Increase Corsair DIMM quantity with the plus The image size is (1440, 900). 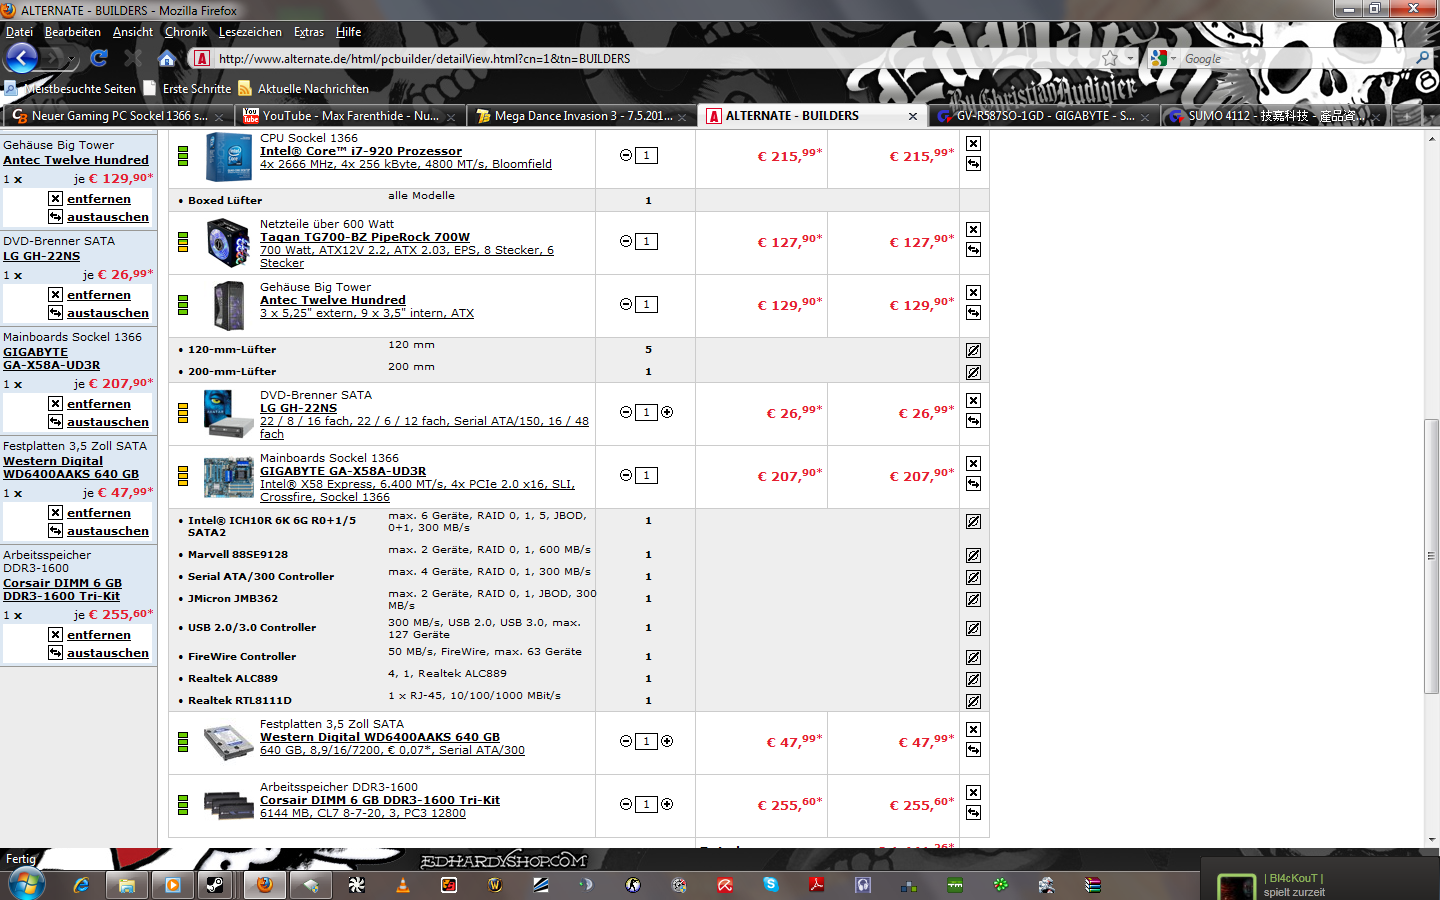point(667,804)
